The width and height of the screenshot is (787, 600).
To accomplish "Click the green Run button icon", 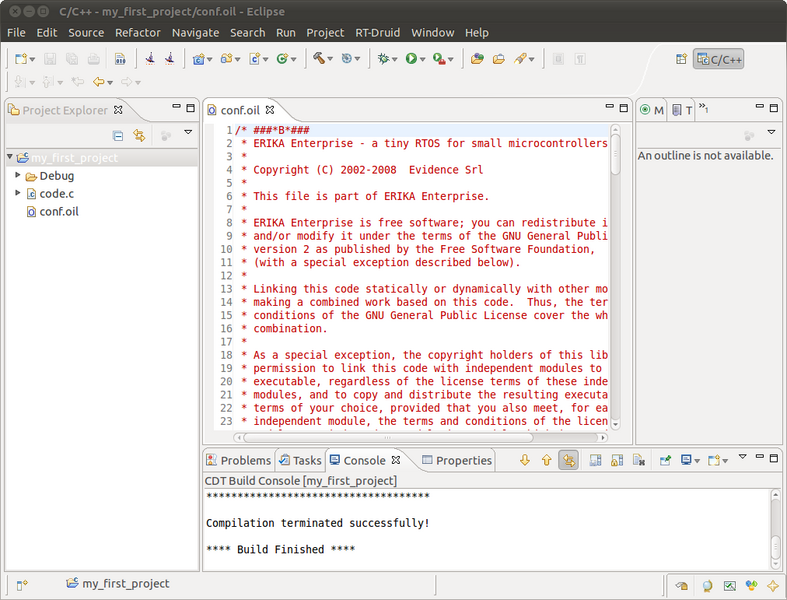I will click(411, 59).
